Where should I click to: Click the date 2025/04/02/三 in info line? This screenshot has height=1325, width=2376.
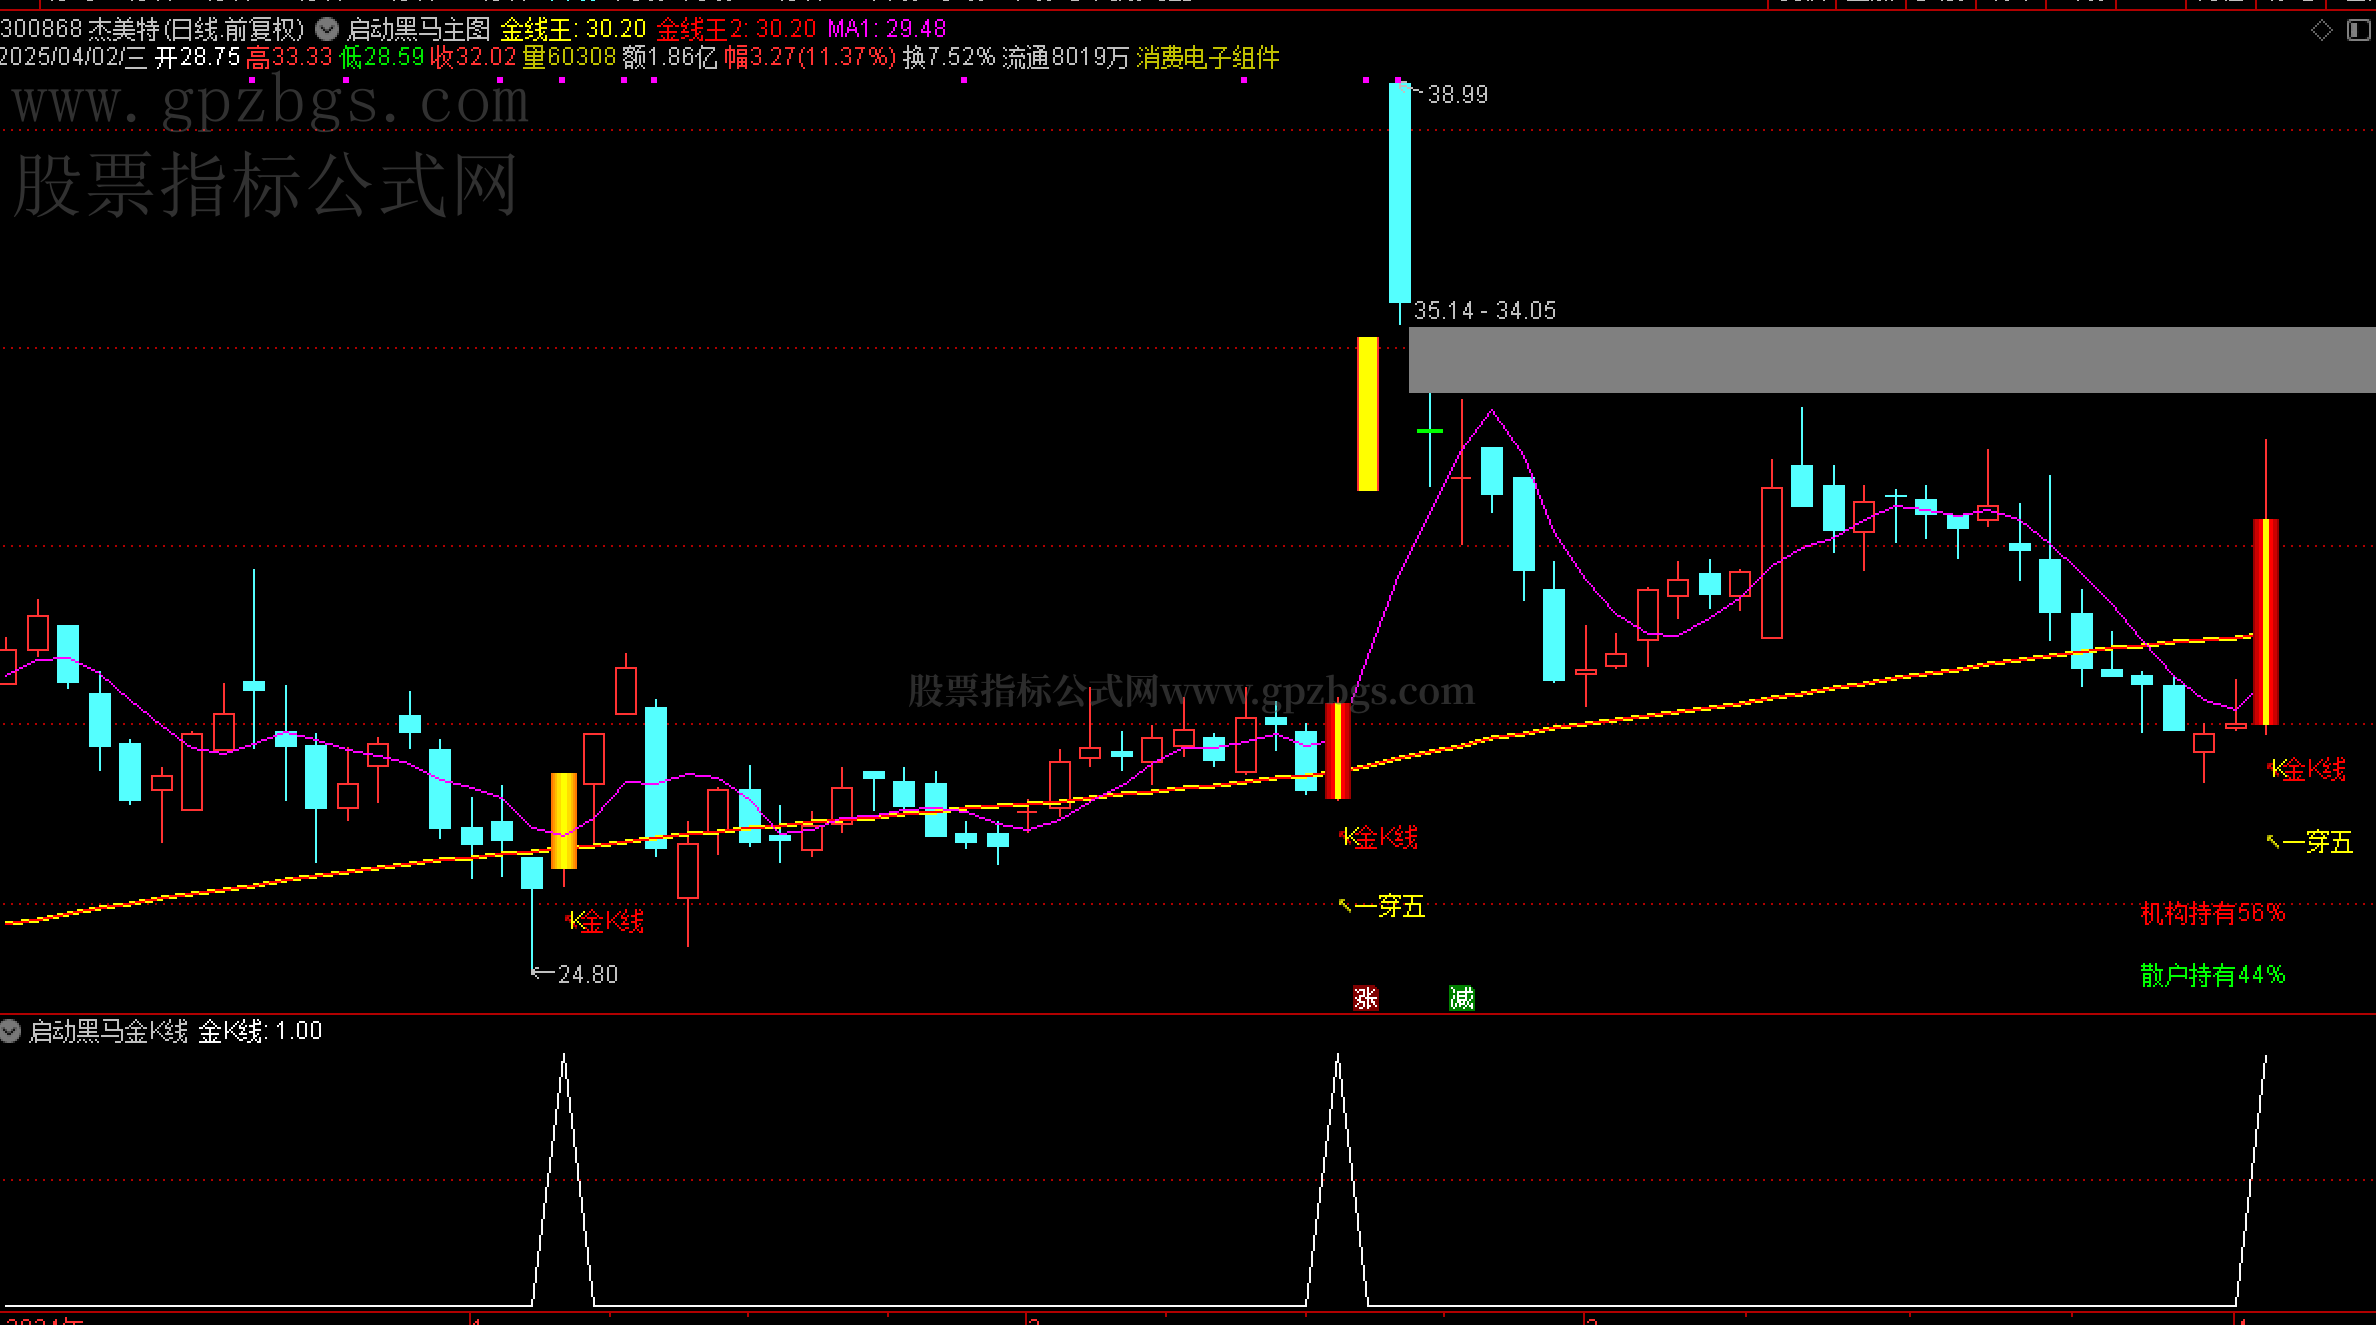coord(73,58)
